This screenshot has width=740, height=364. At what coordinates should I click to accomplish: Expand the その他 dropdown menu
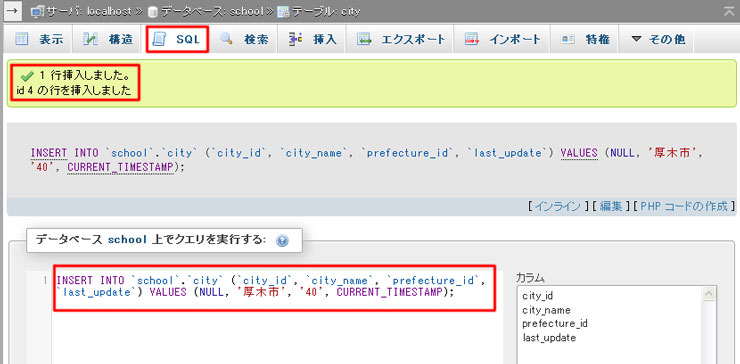point(657,40)
